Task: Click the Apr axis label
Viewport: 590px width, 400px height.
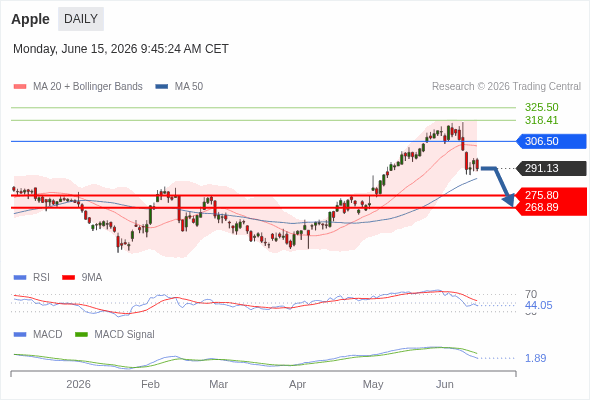Action: pyautogui.click(x=297, y=385)
